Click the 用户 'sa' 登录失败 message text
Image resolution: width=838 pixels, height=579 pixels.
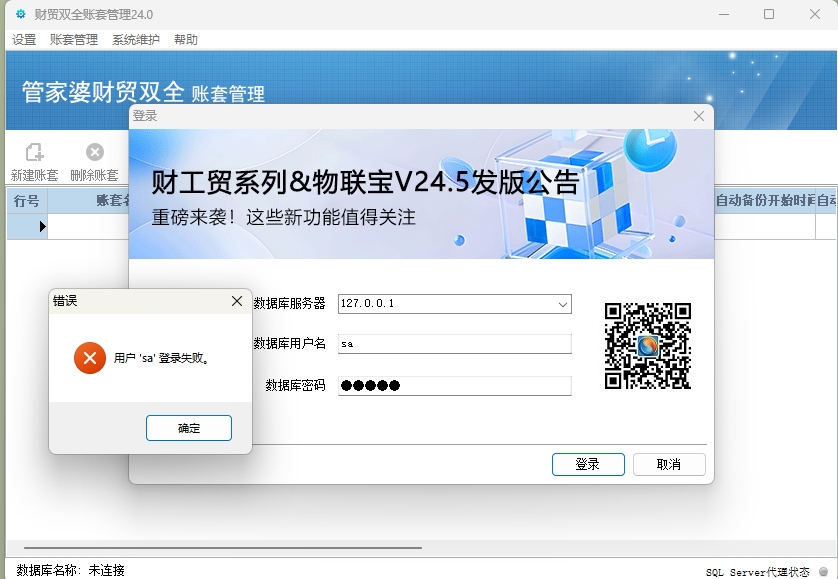pyautogui.click(x=161, y=358)
